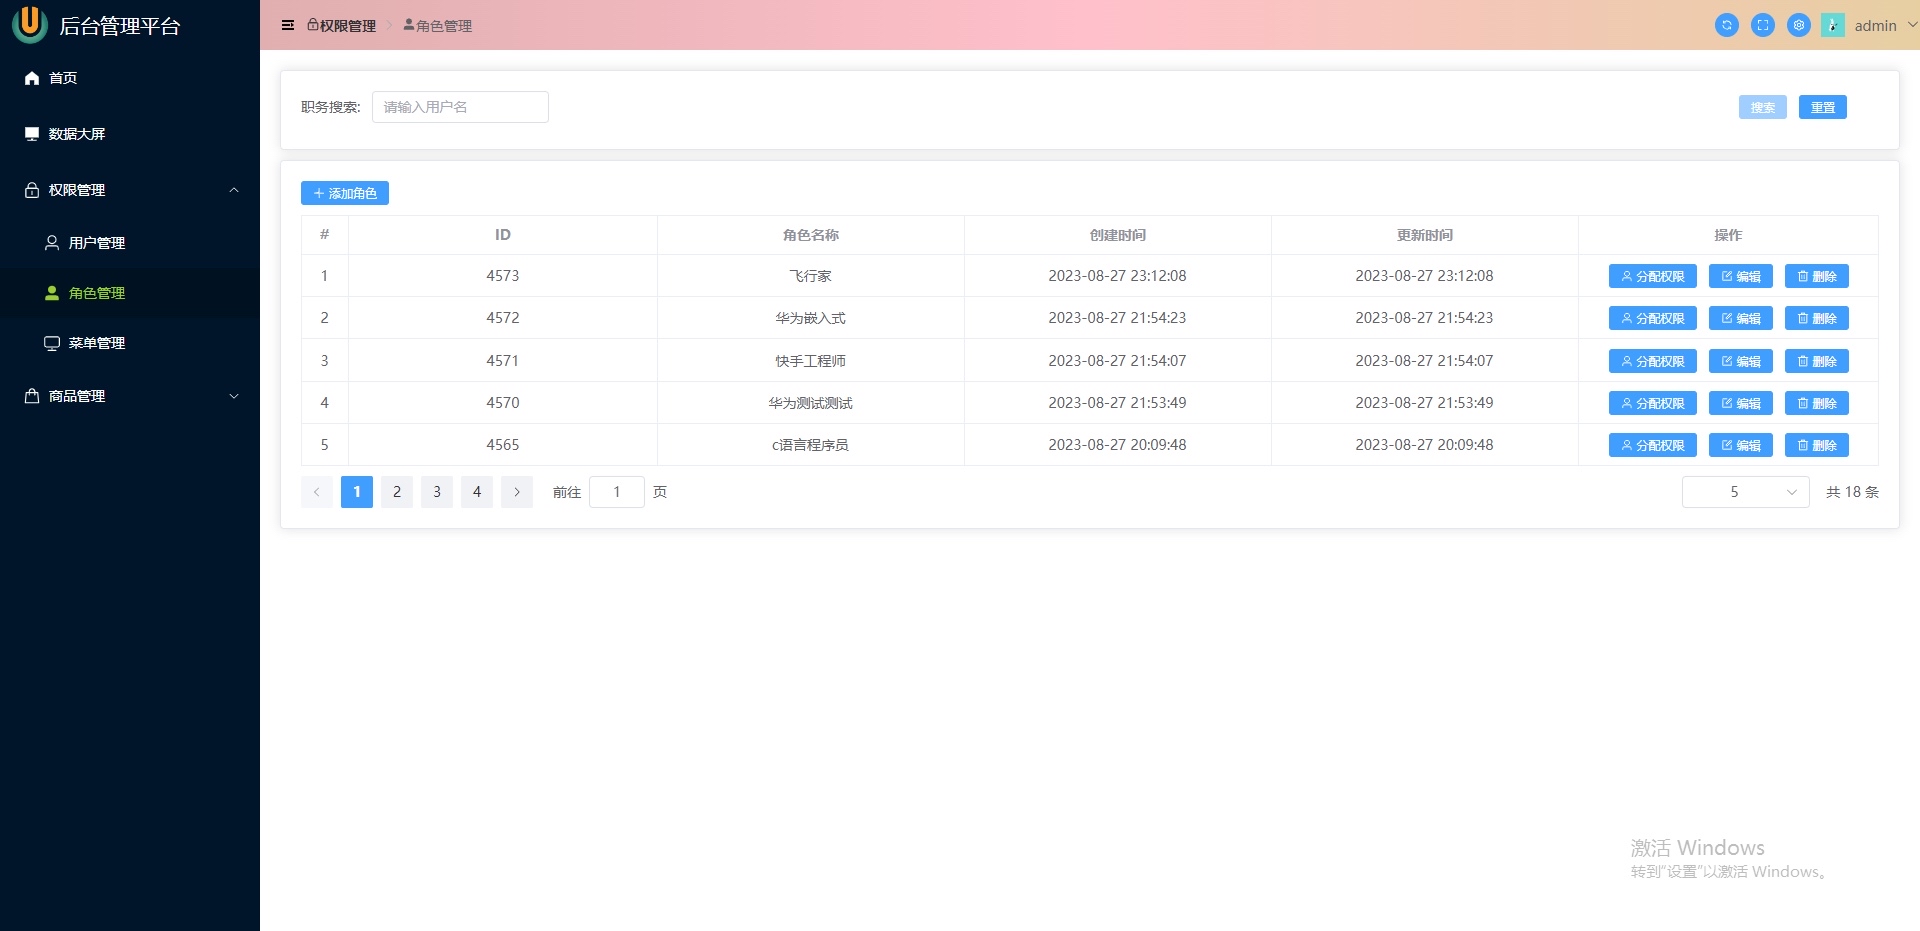The image size is (1920, 931).
Task: Open settings gear icon in header
Action: point(1799,25)
